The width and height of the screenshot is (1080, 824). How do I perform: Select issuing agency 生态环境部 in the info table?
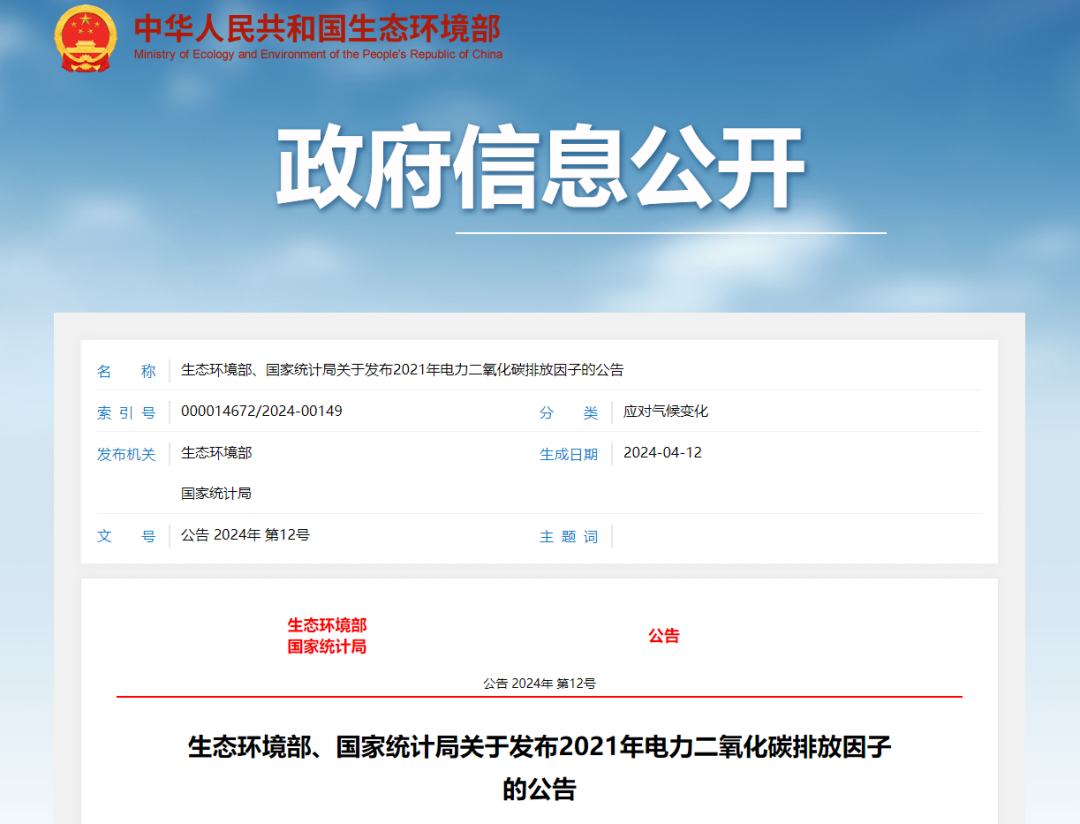click(x=216, y=453)
